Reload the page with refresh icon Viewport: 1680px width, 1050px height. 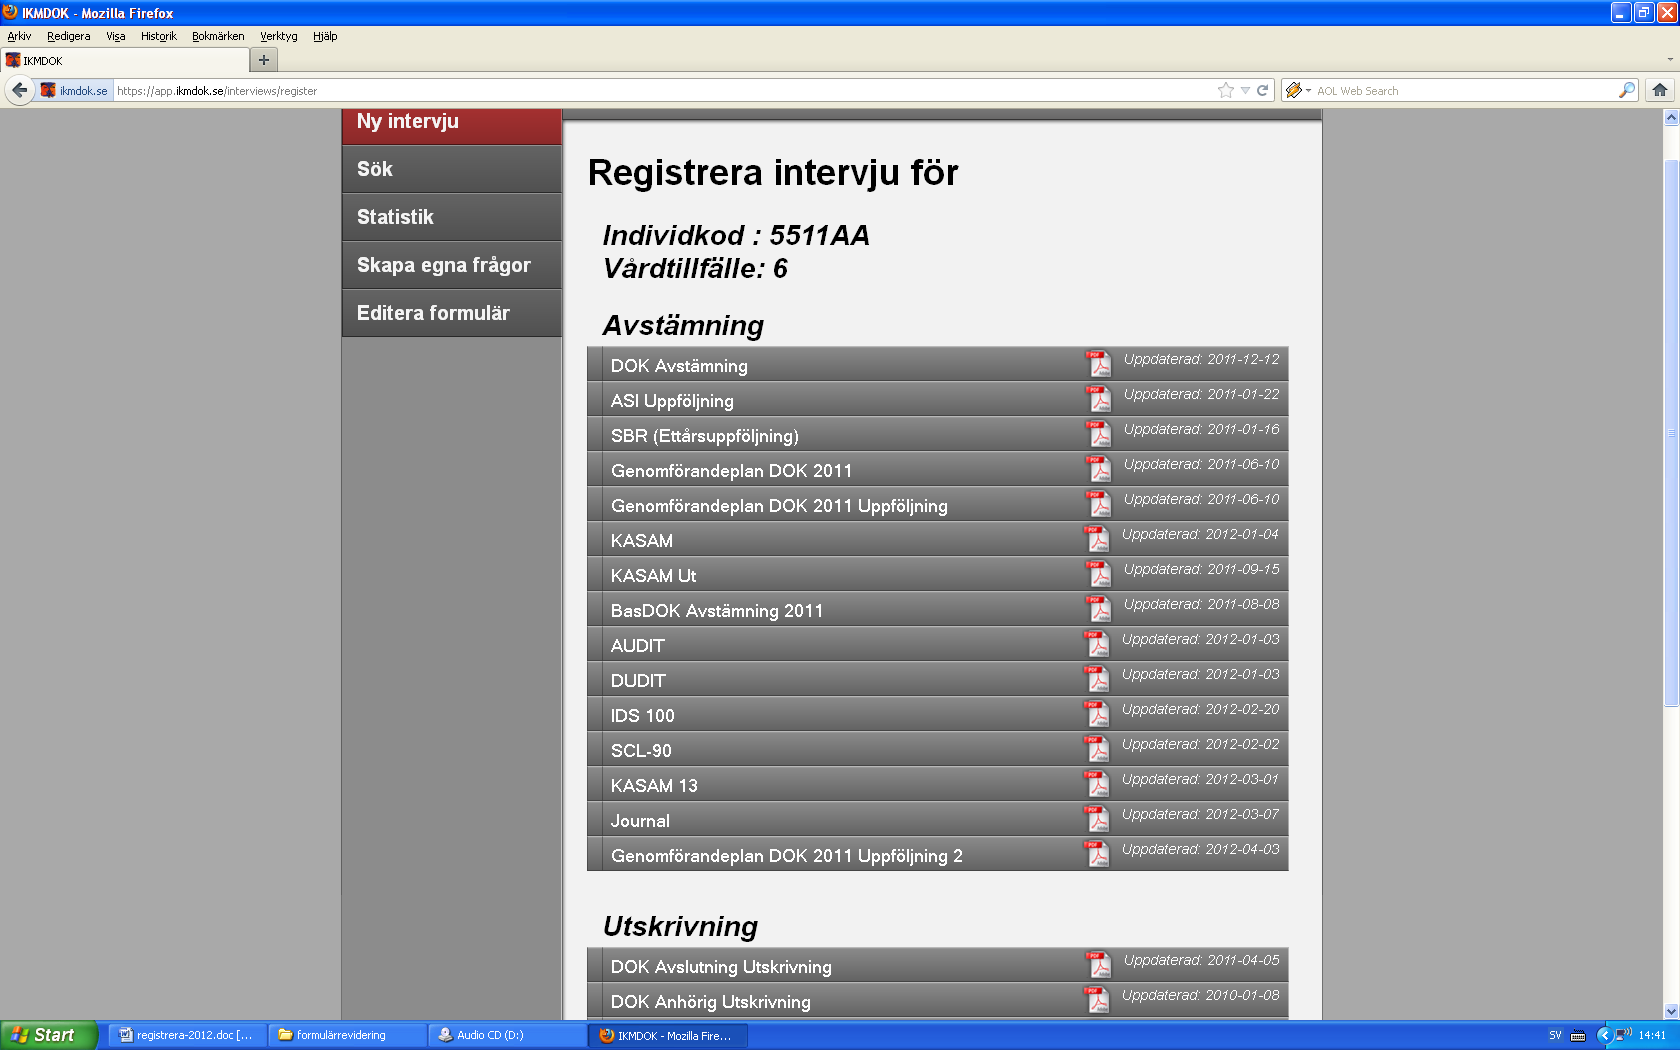pyautogui.click(x=1263, y=90)
